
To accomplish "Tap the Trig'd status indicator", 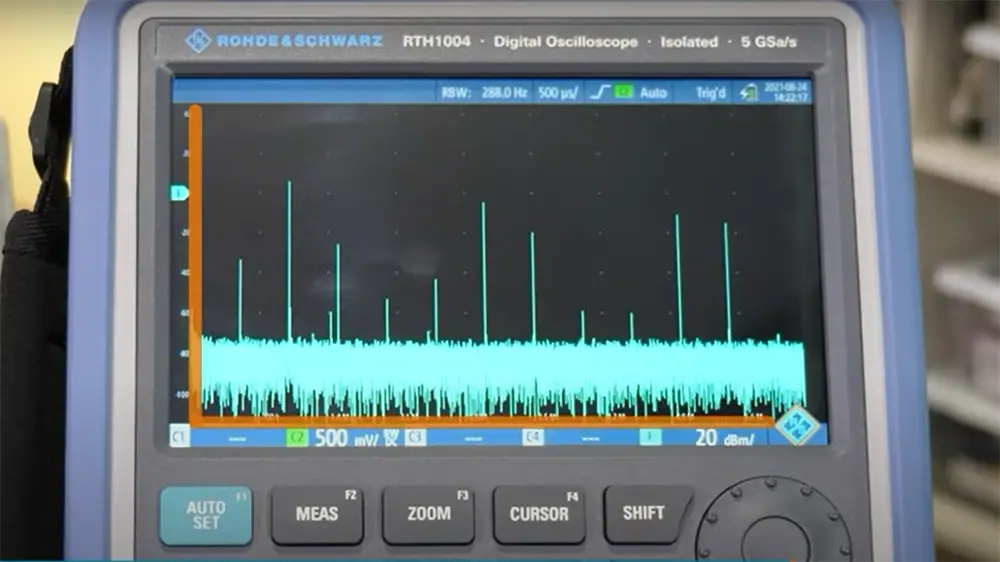I will (710, 93).
